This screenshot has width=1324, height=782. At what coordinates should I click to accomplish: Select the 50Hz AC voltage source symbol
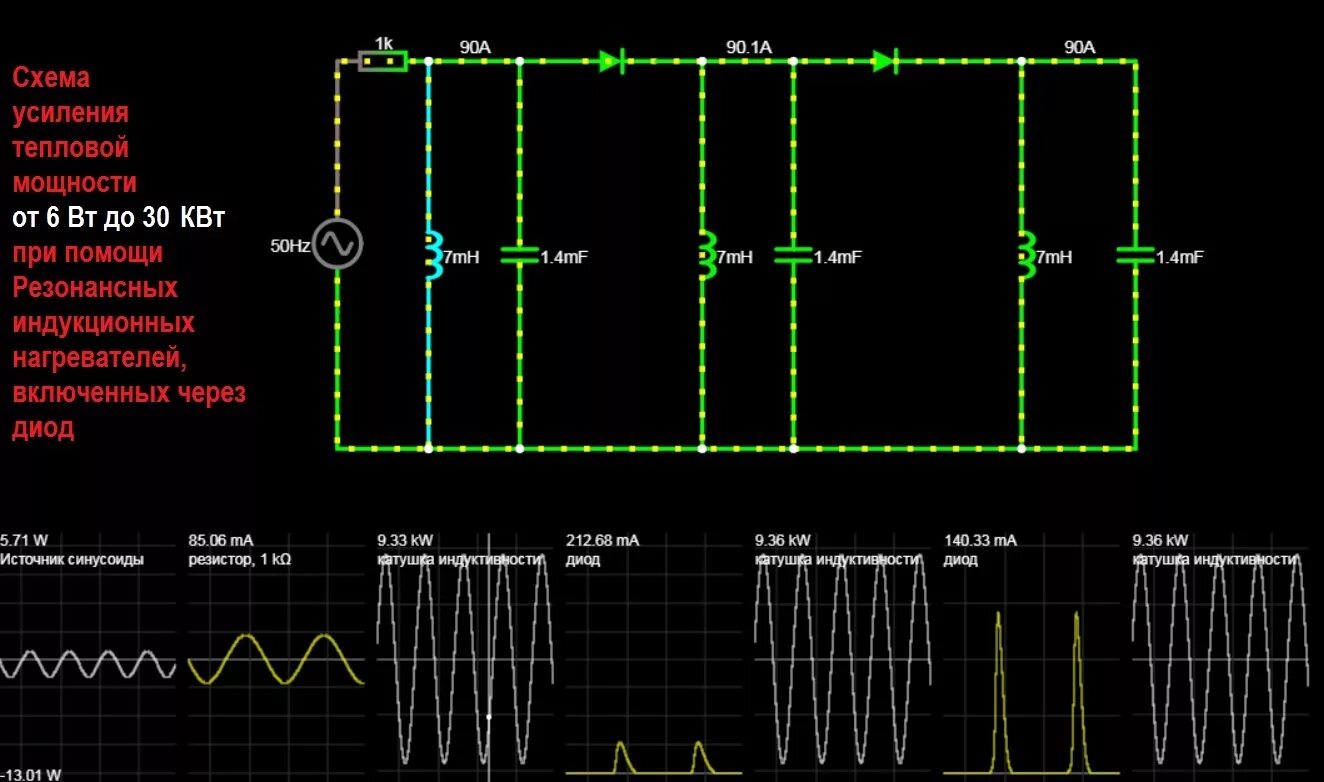coord(337,245)
